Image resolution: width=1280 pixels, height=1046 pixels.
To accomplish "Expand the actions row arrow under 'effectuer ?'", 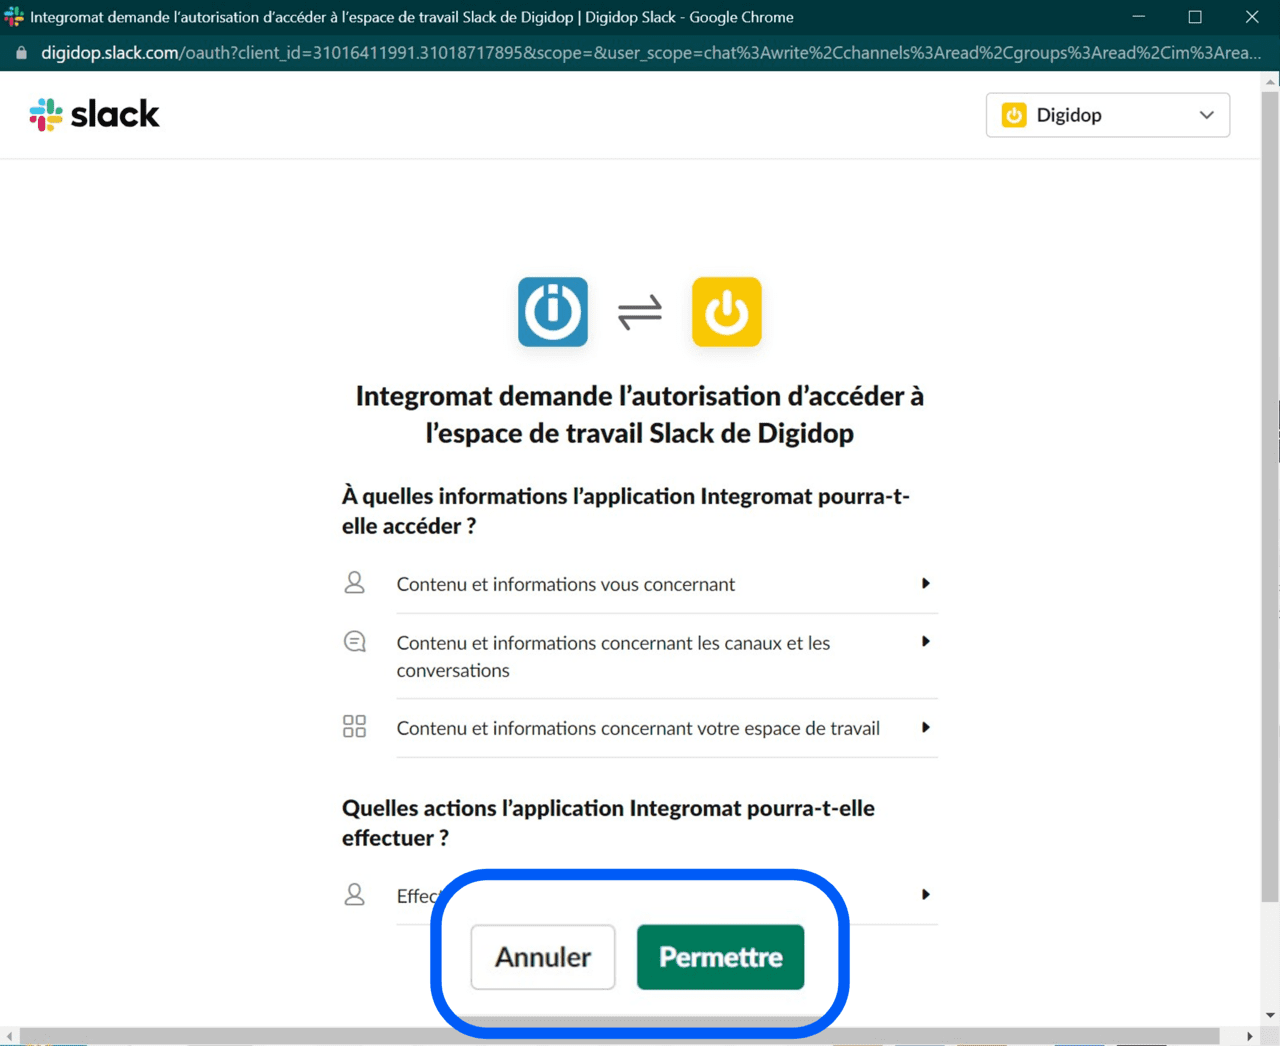I will click(x=925, y=894).
